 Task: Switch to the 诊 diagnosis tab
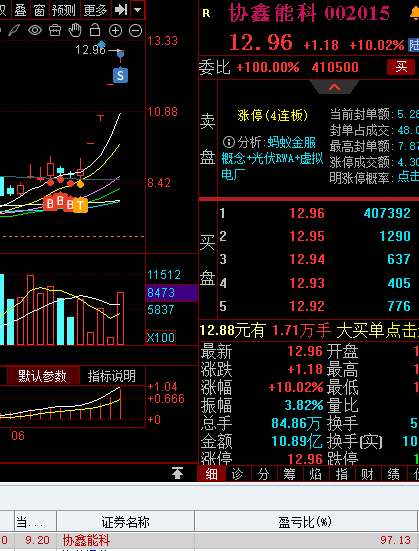237,474
